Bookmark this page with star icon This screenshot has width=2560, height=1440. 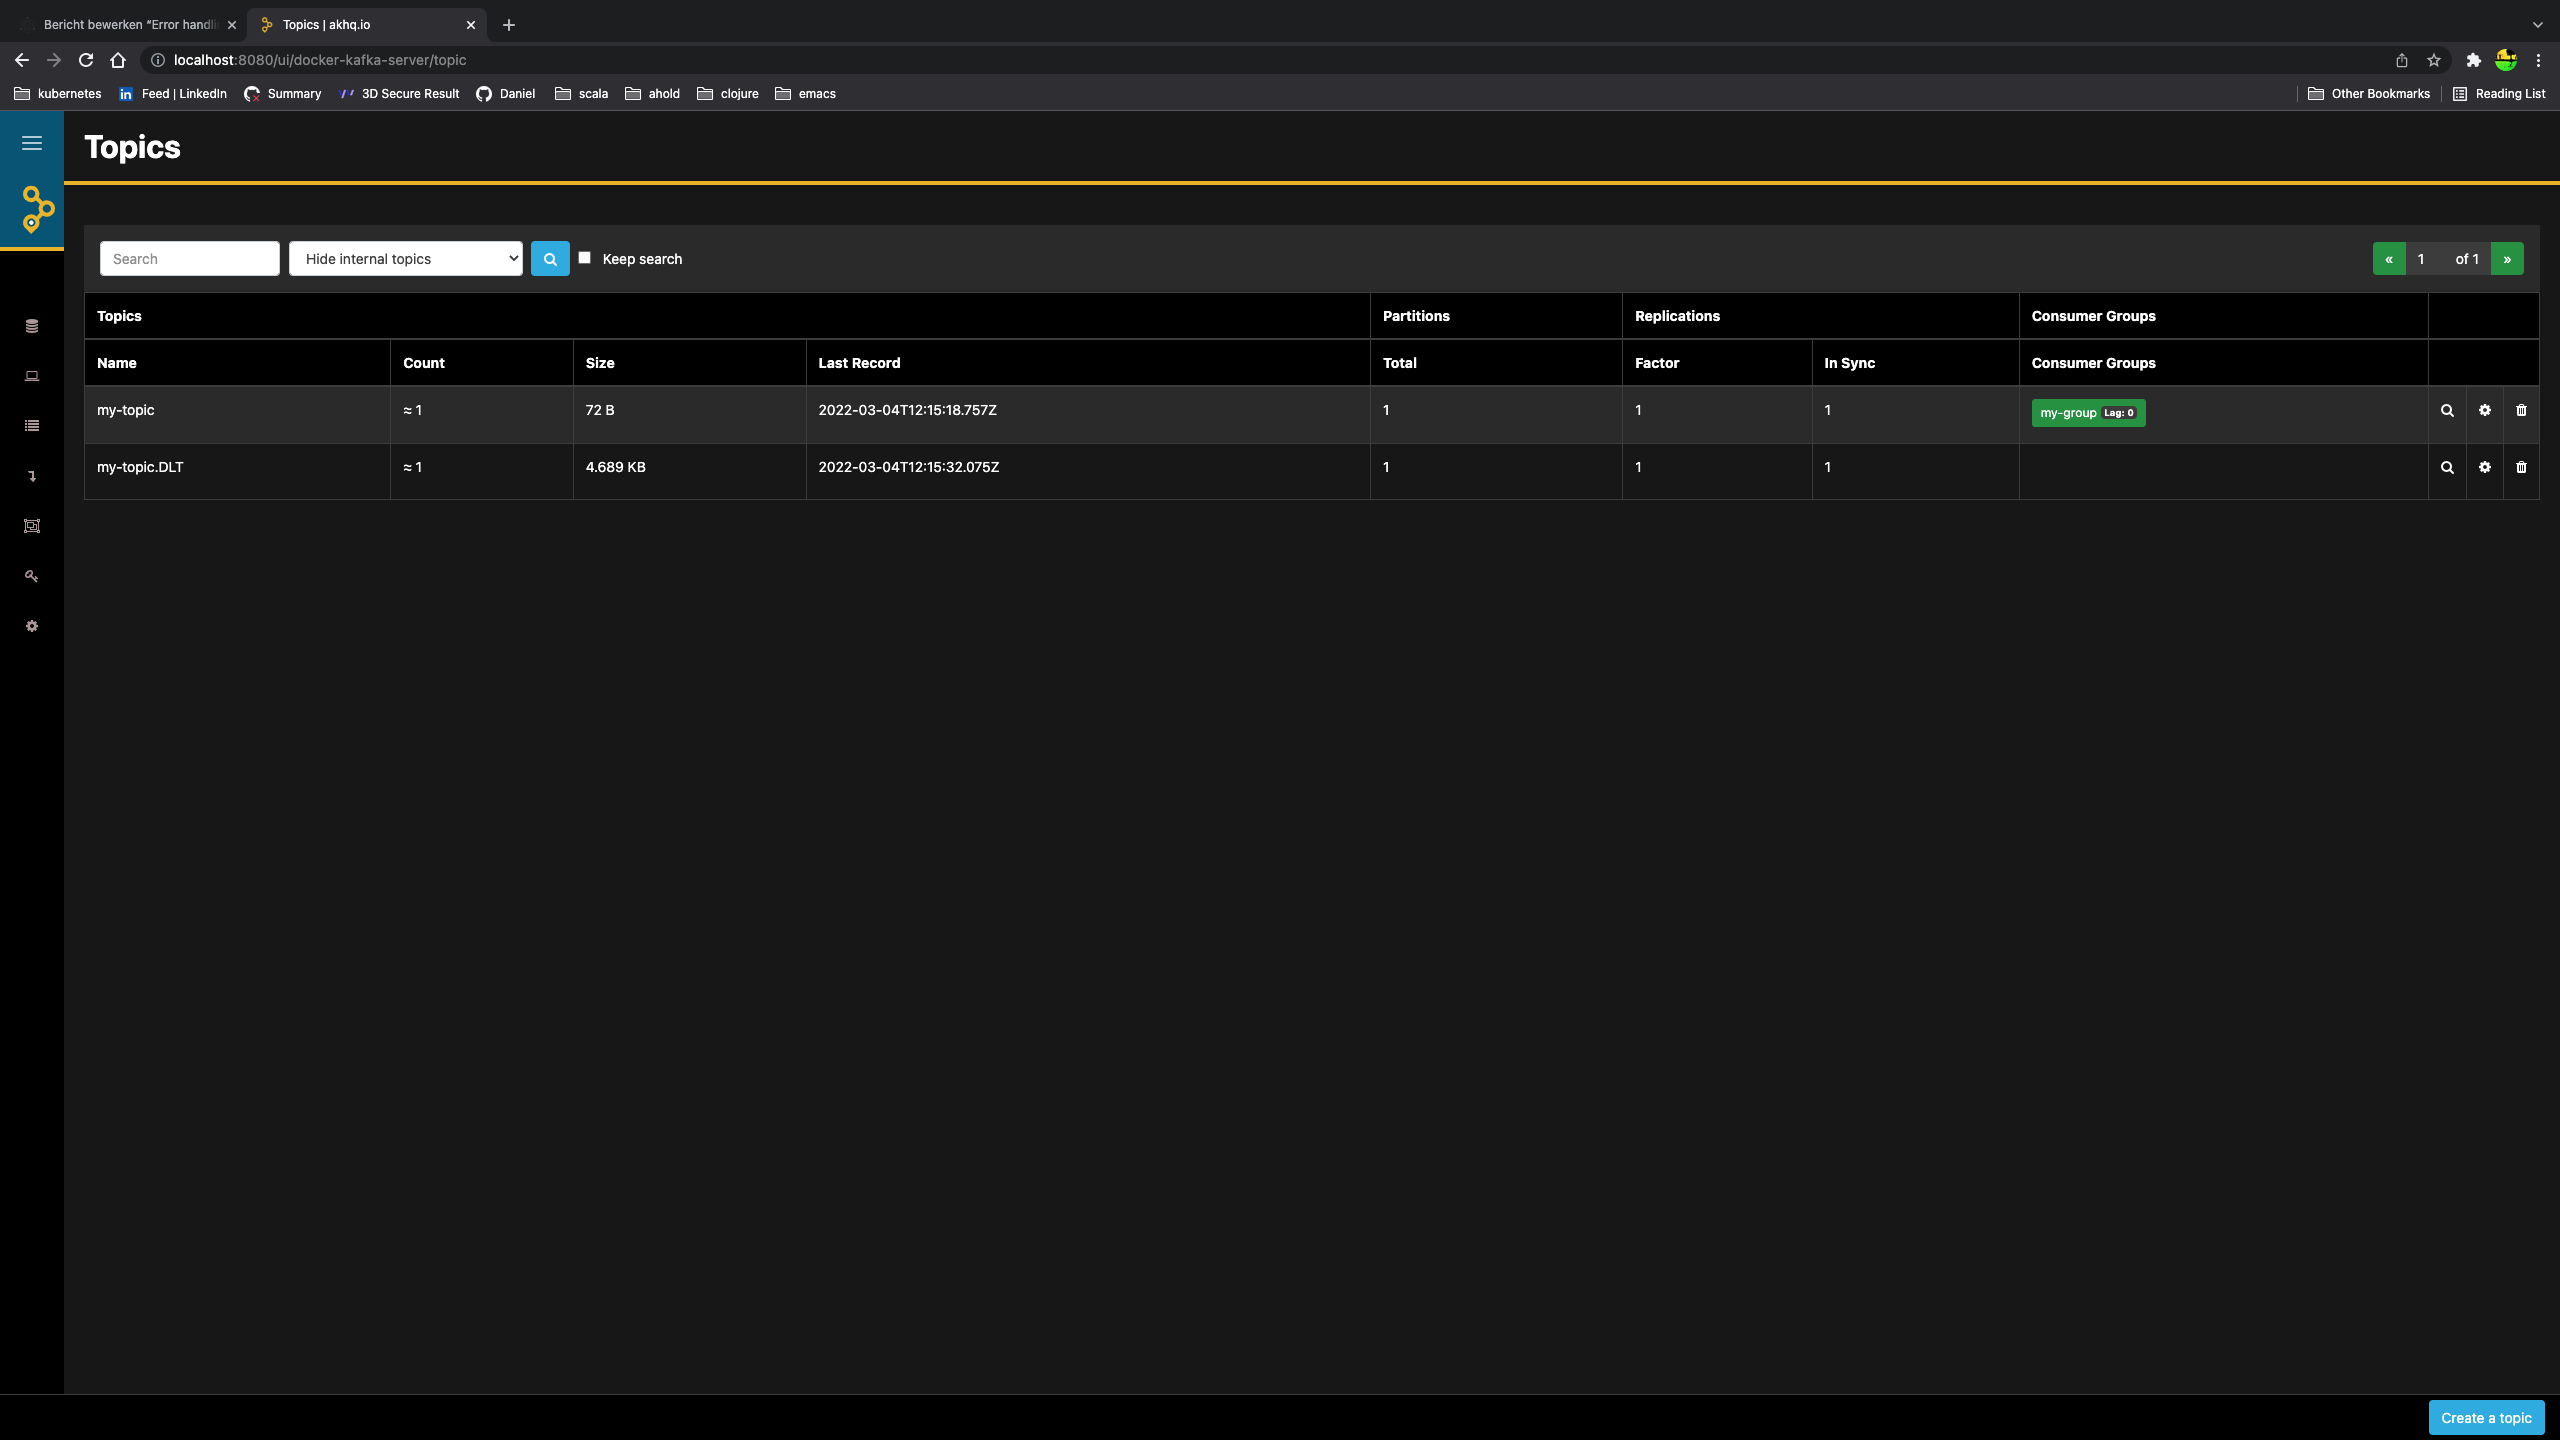[2434, 60]
